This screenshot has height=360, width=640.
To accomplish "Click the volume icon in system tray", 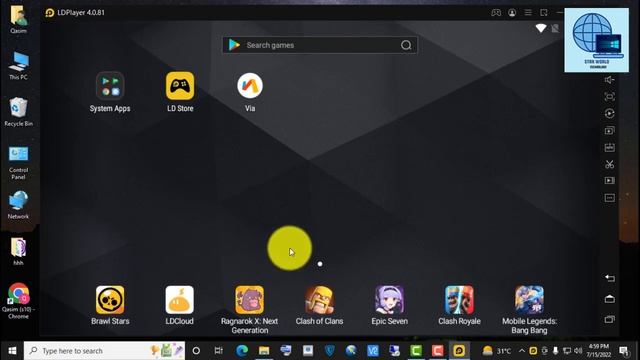I will click(x=578, y=351).
